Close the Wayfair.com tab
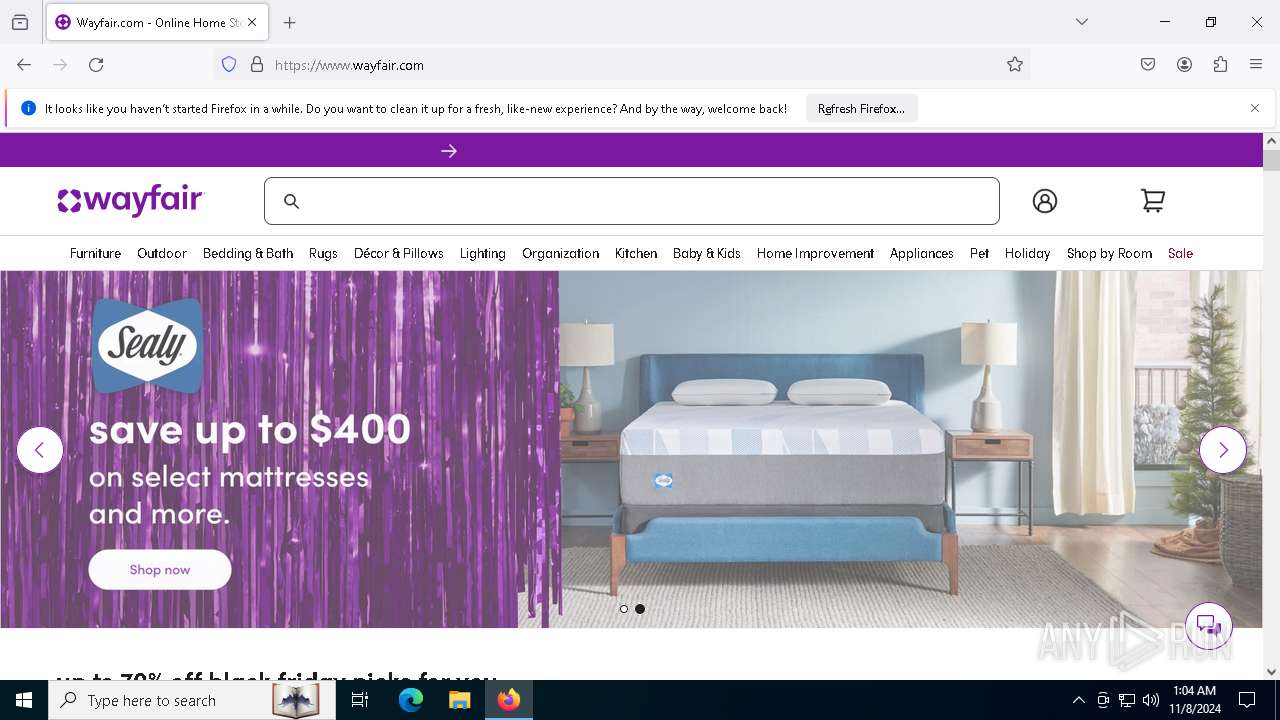 click(x=252, y=22)
